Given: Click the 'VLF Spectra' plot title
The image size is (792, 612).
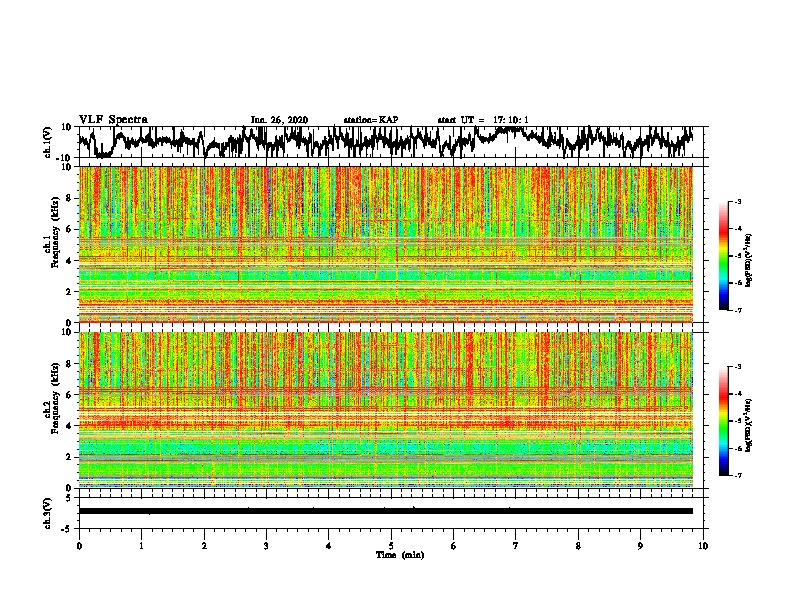Looking at the screenshot, I should [x=113, y=120].
